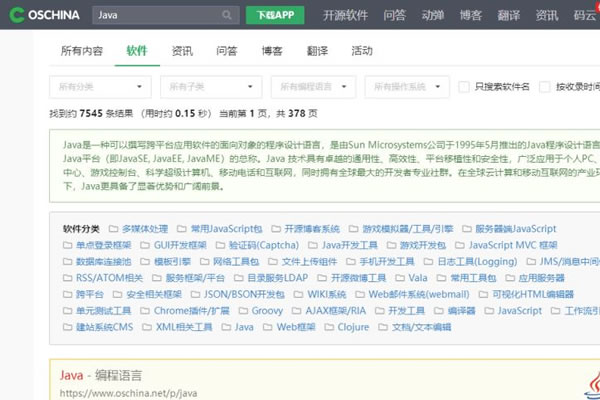Click the search magnifier icon
600x400 pixels.
(227, 15)
